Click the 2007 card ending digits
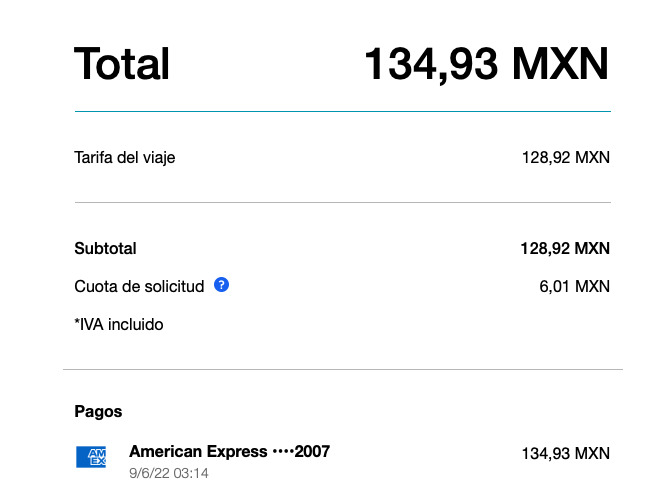Viewport: 659px width, 497px height. pyautogui.click(x=312, y=452)
